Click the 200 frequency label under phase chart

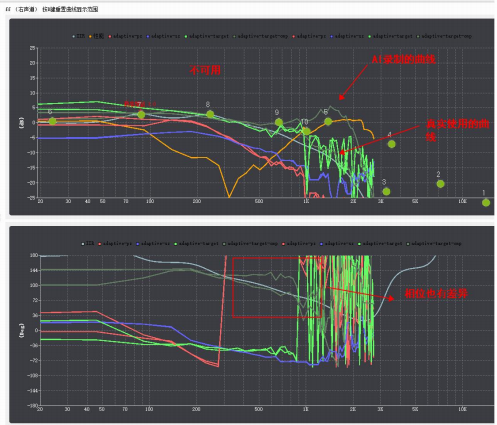pyautogui.click(x=196, y=409)
